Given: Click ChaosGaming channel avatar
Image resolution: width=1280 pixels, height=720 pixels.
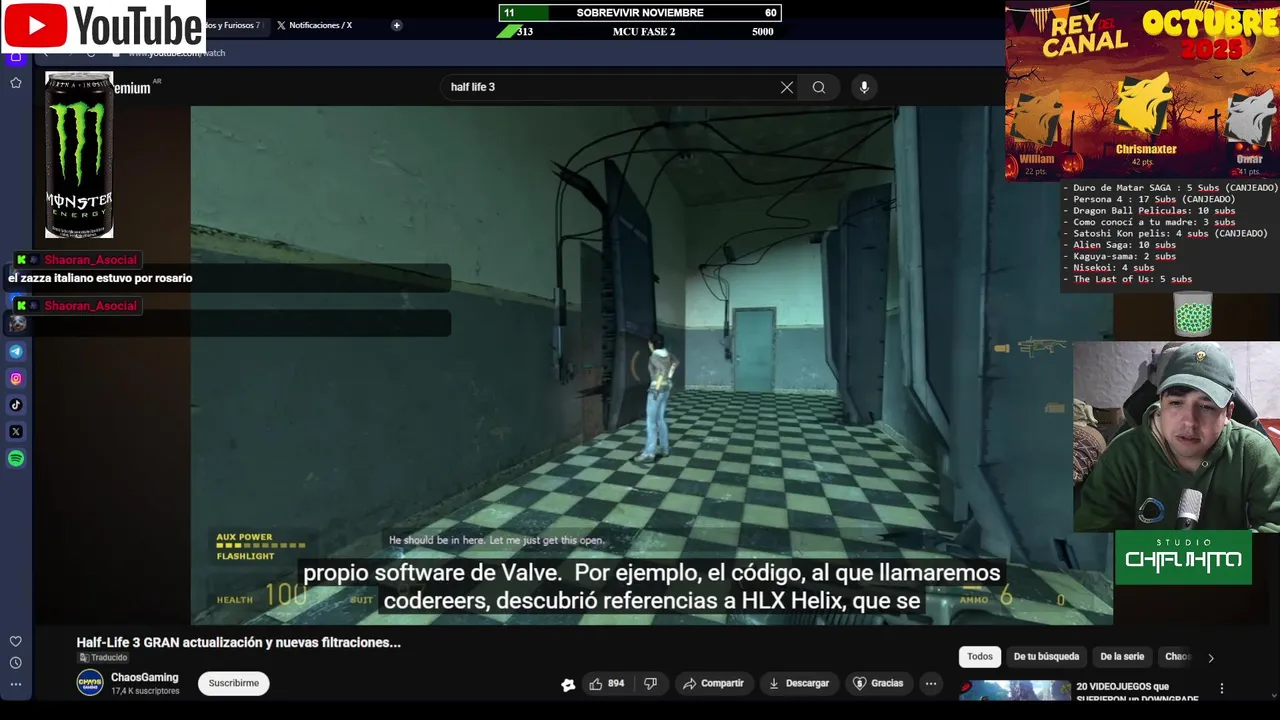Looking at the screenshot, I should 90,683.
